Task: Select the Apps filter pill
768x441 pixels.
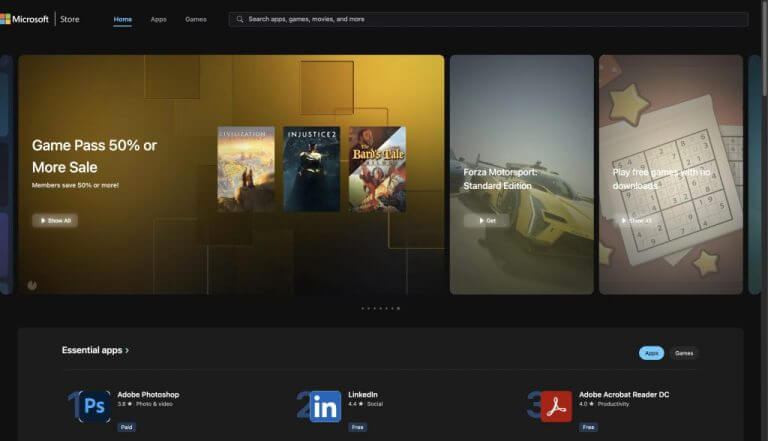Action: point(651,353)
